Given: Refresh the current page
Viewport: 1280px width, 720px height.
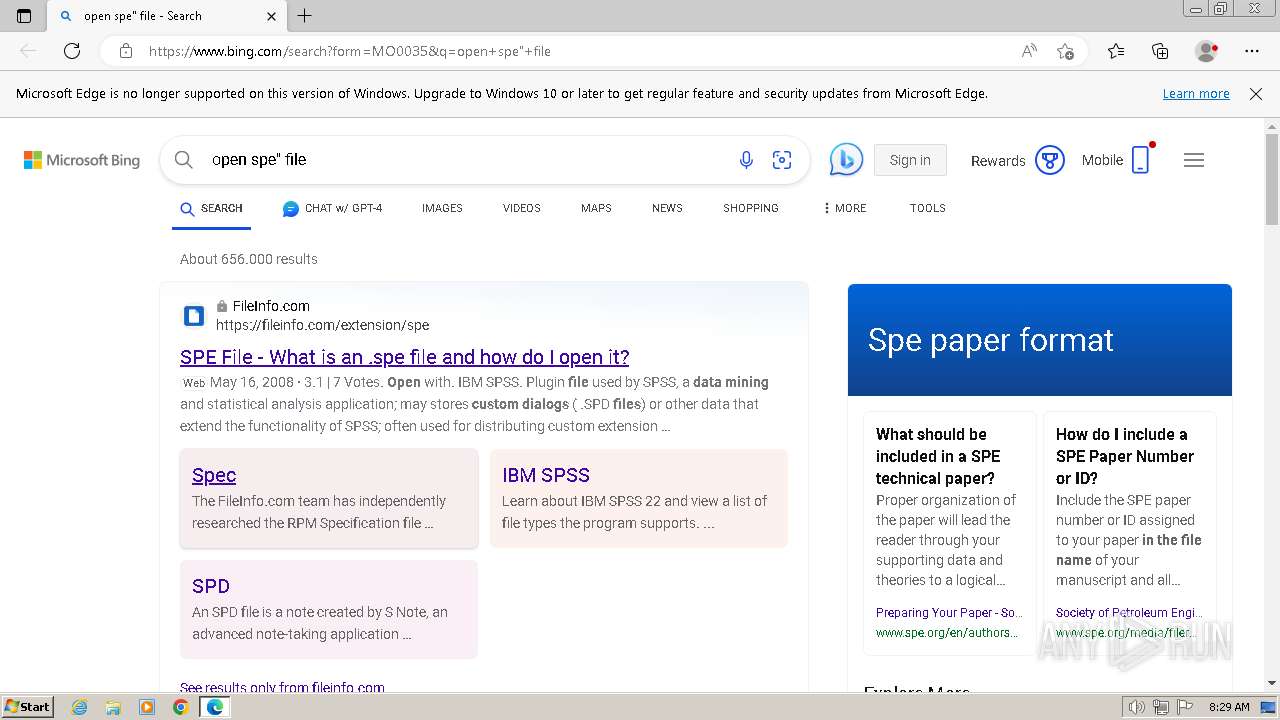Looking at the screenshot, I should (x=72, y=51).
